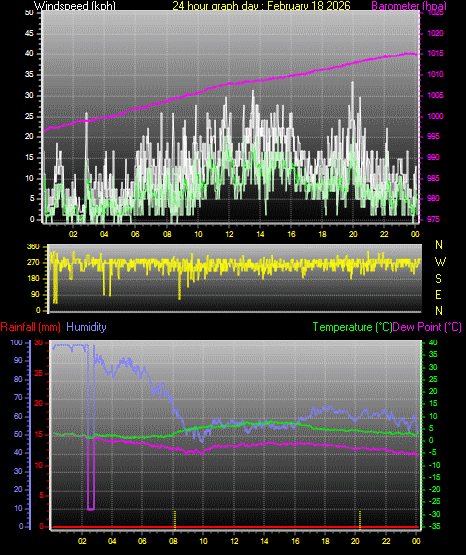Click the yellow dotted marker near 20 on rainfall graph
This screenshot has width=466, height=555.
360,519
